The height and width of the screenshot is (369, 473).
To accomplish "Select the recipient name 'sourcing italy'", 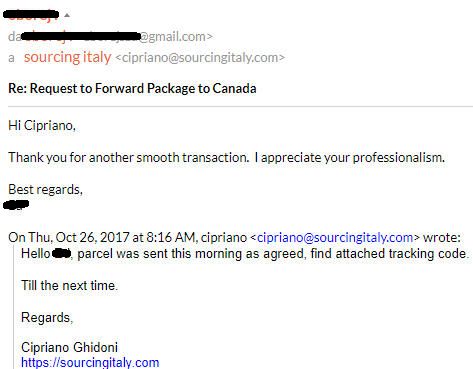I will click(67, 57).
